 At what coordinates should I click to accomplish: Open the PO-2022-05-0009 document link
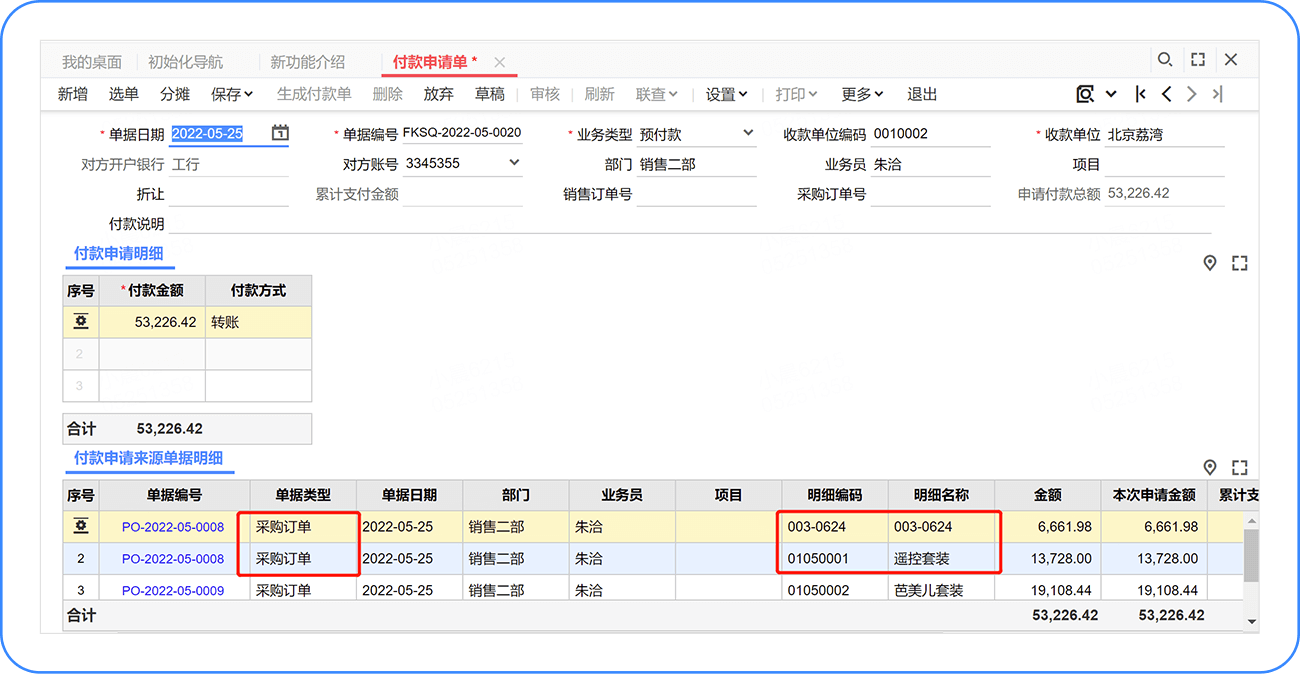(173, 590)
